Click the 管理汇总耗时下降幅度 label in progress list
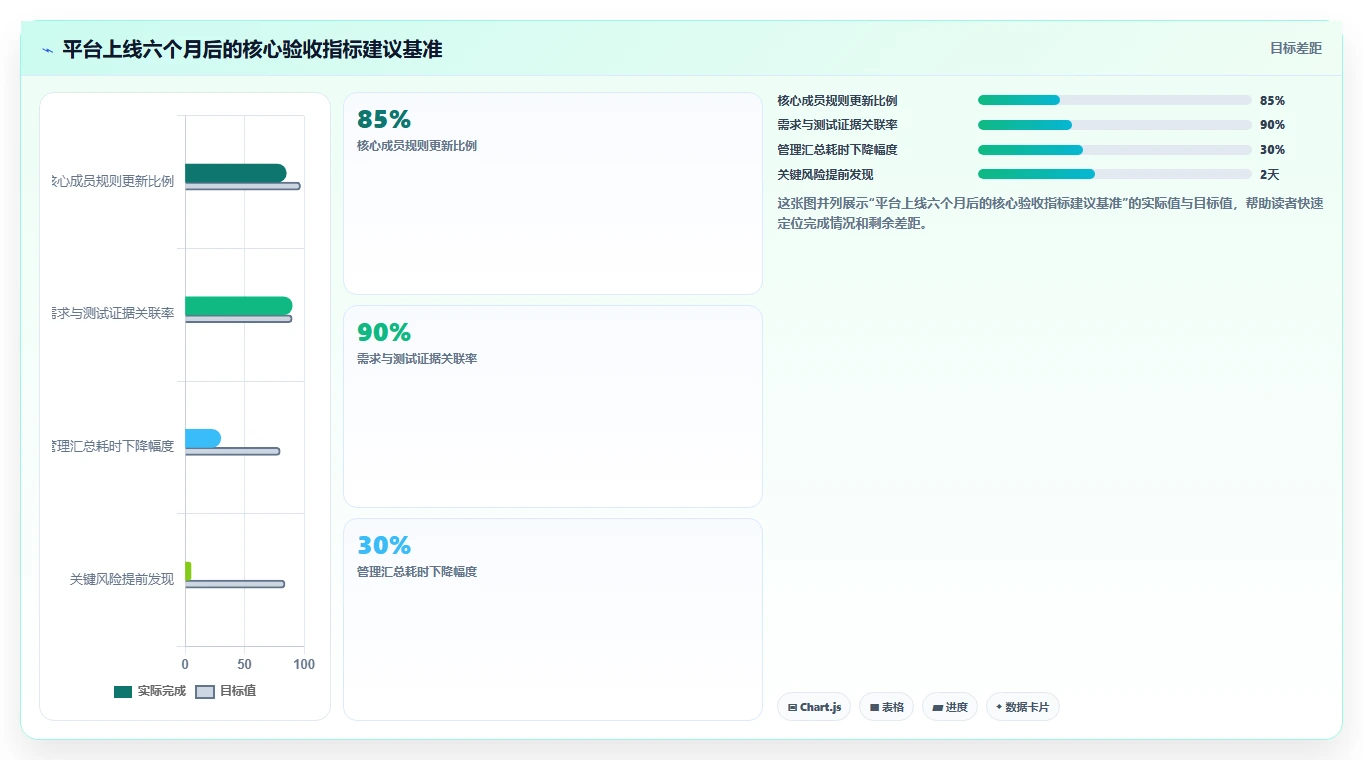 coord(837,150)
